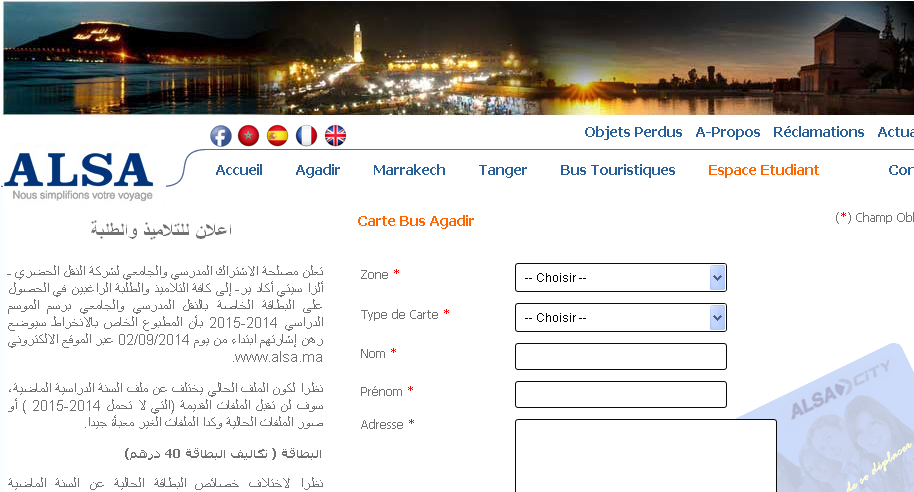Click the Nous simplifions votre voyage tagline

click(82, 195)
